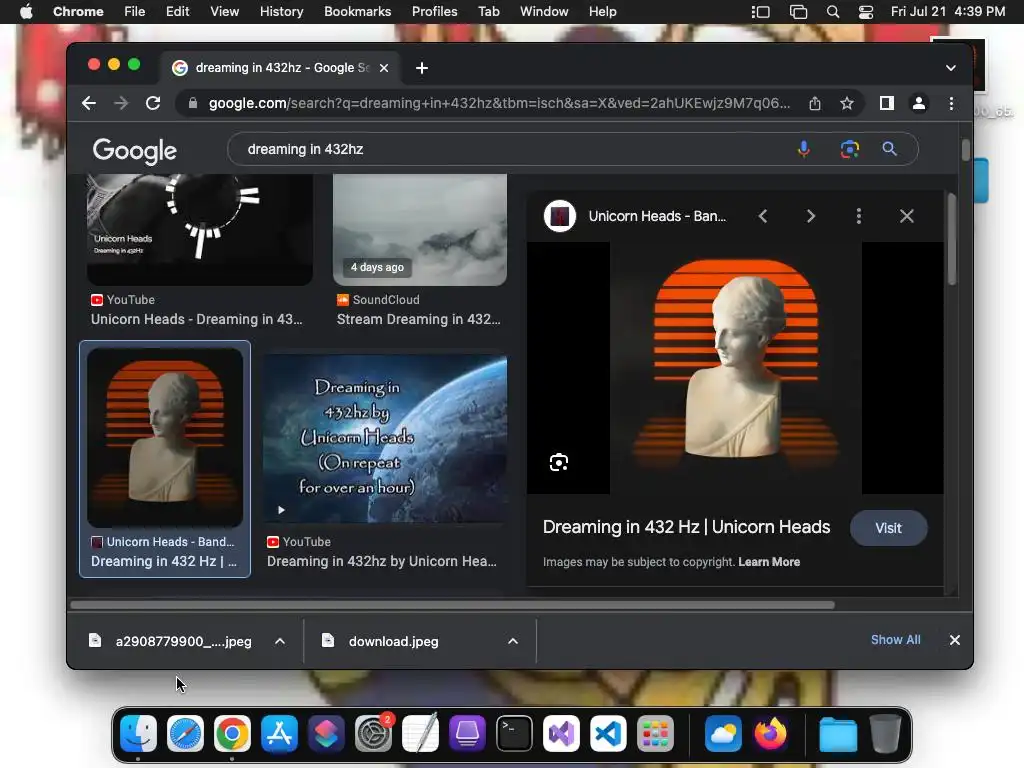
Task: Search by image with Google Lens
Action: click(850, 150)
